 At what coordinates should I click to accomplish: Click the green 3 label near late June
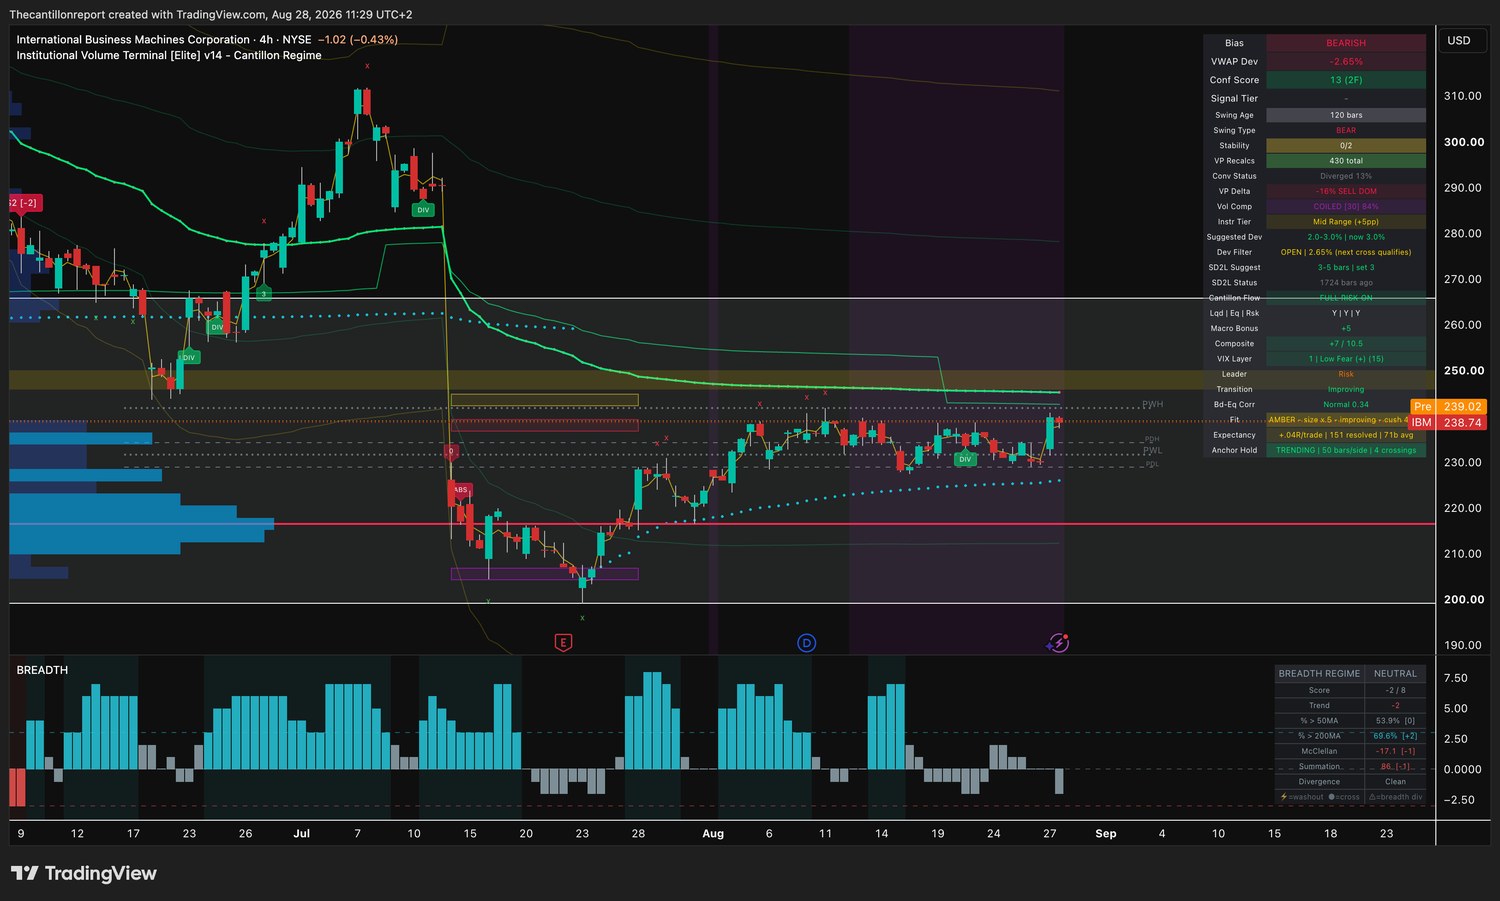263,294
